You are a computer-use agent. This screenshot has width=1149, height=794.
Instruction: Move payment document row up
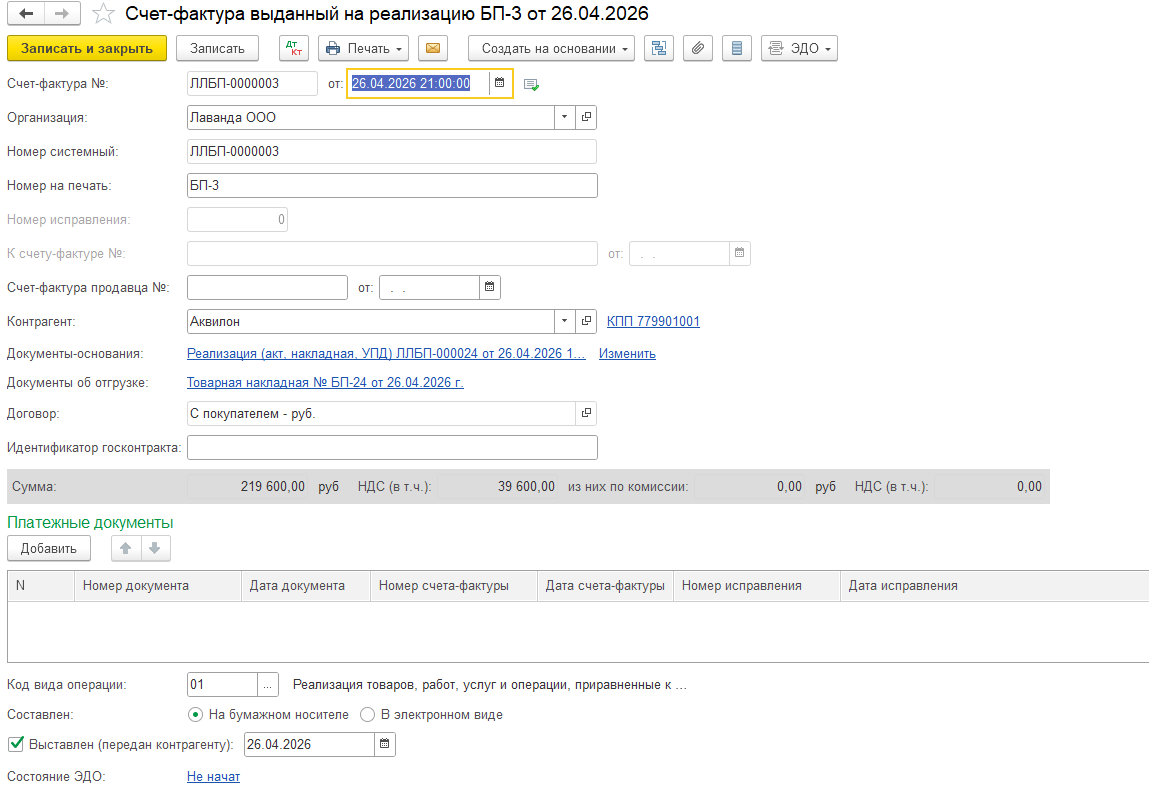click(126, 548)
